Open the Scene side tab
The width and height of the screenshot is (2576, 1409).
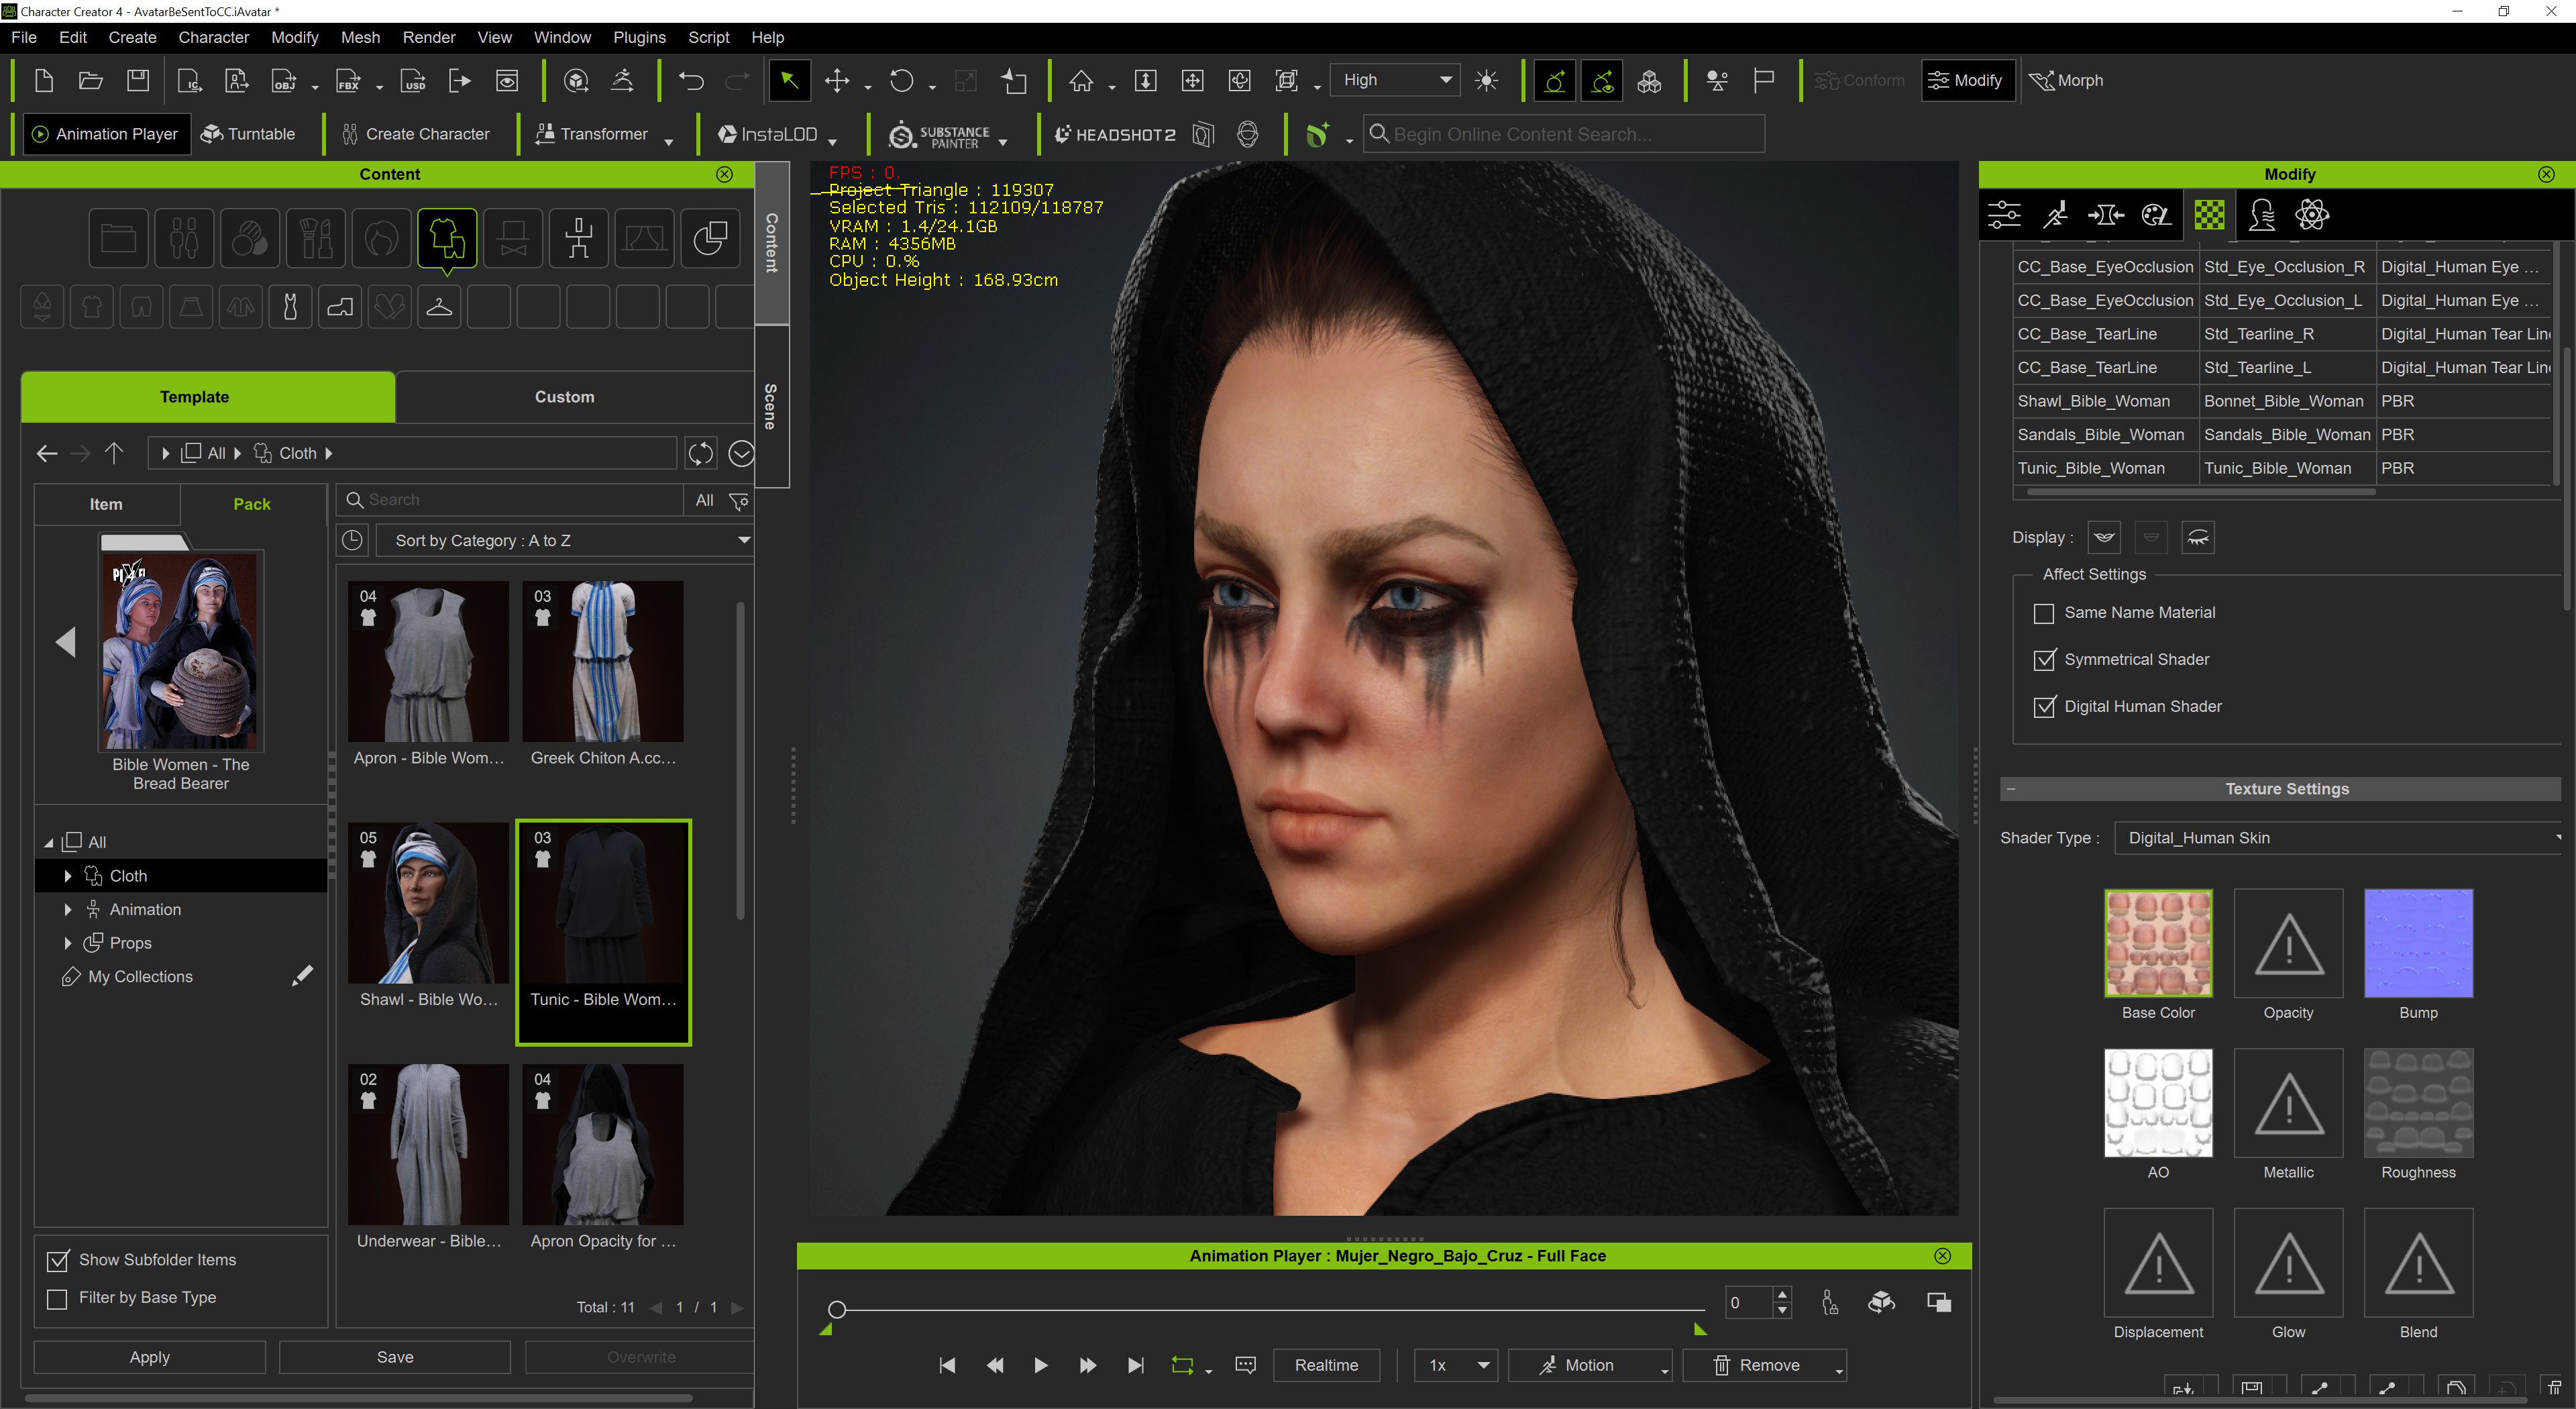[770, 406]
